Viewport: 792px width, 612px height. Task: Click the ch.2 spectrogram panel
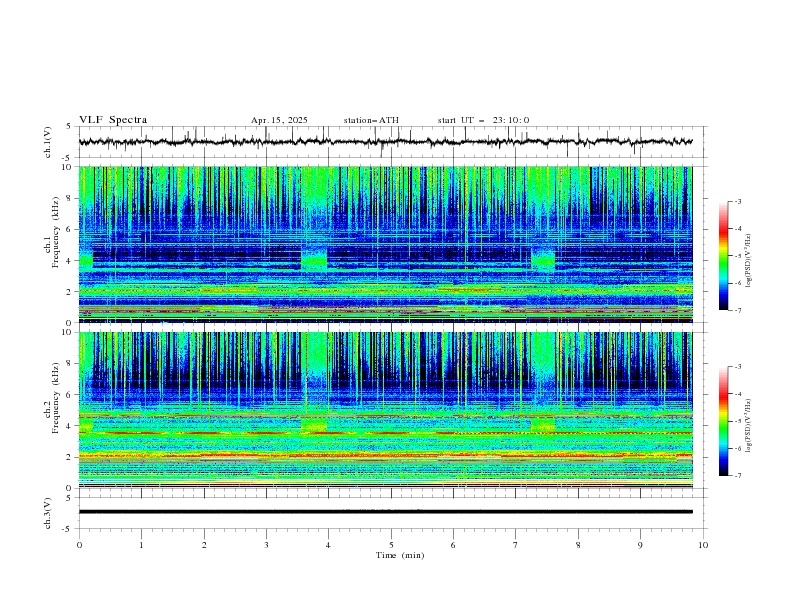point(386,410)
